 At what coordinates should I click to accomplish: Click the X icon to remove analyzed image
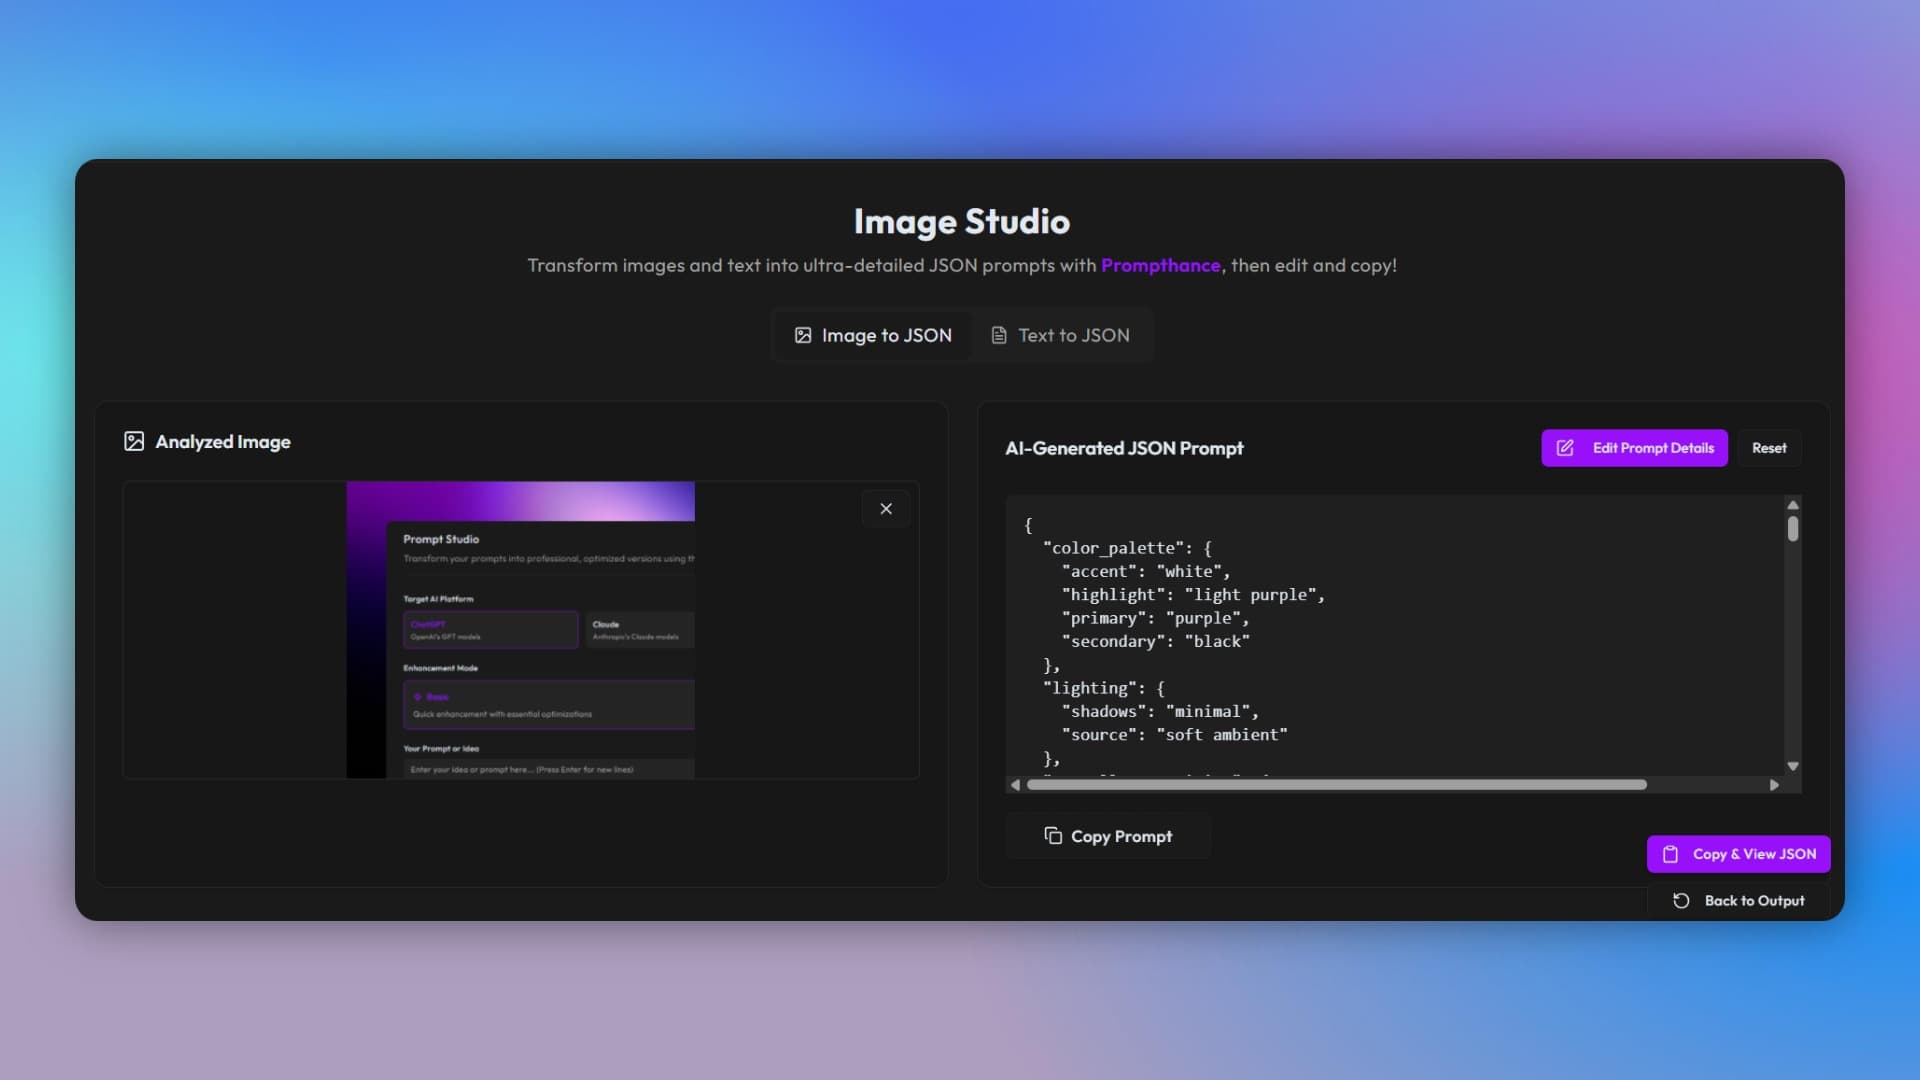(x=886, y=509)
